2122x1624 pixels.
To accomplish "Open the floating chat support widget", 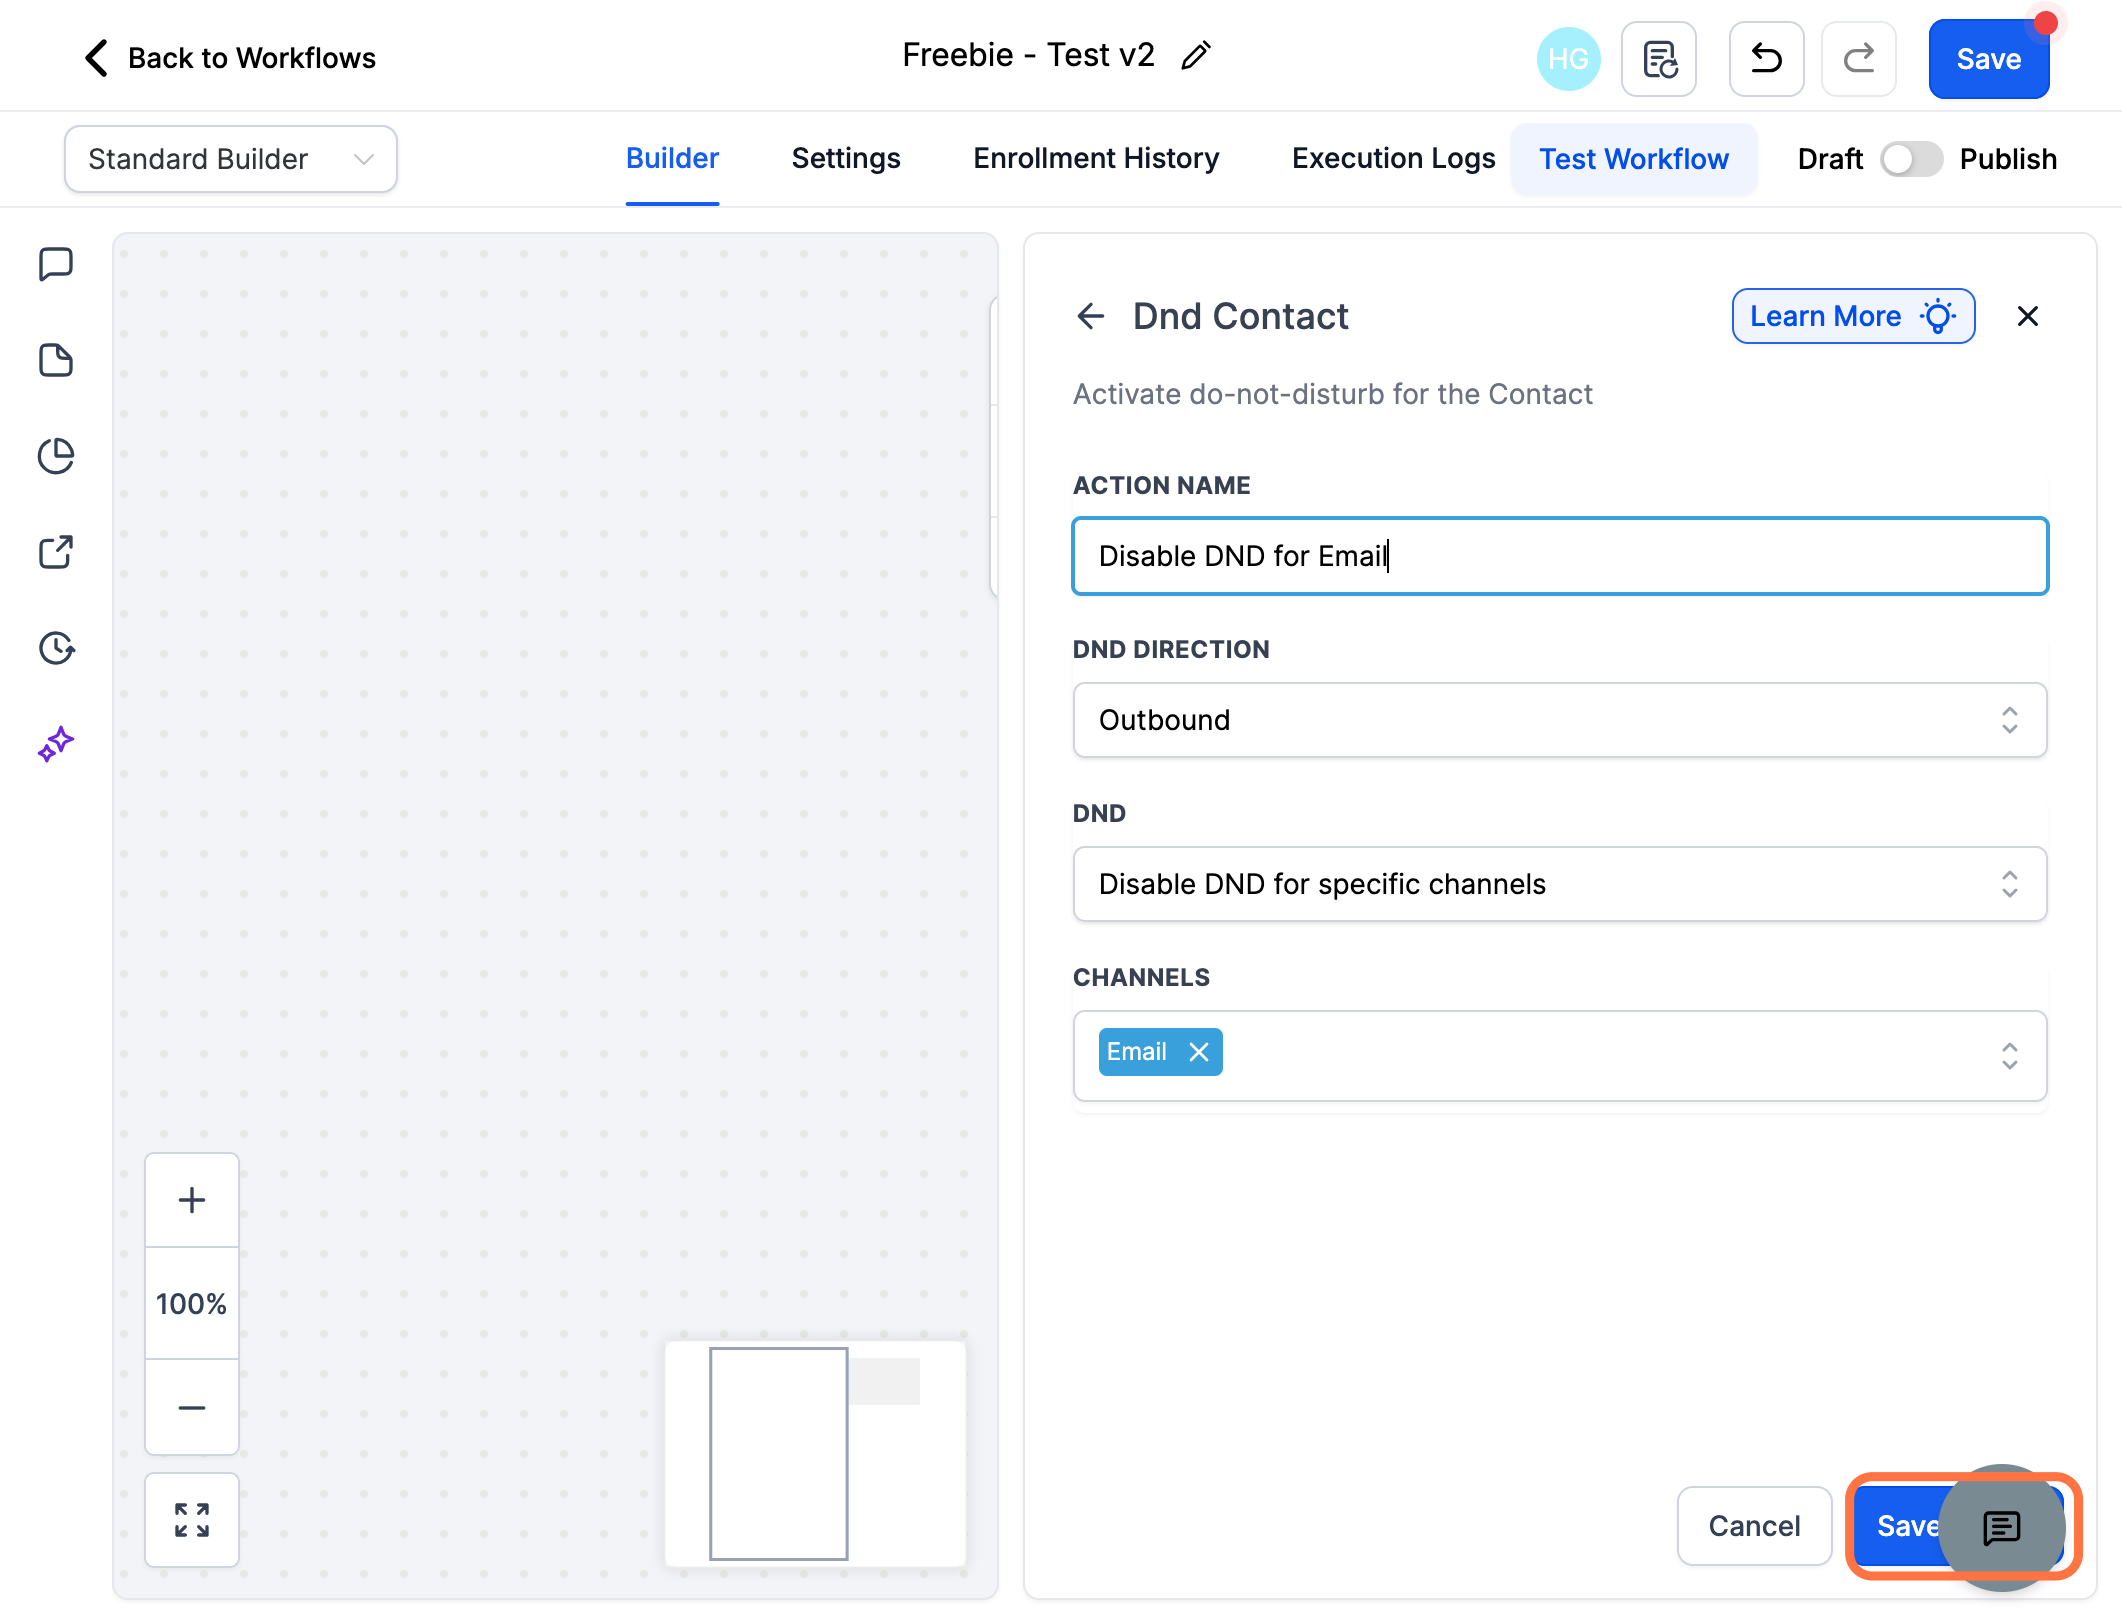I will point(2002,1527).
